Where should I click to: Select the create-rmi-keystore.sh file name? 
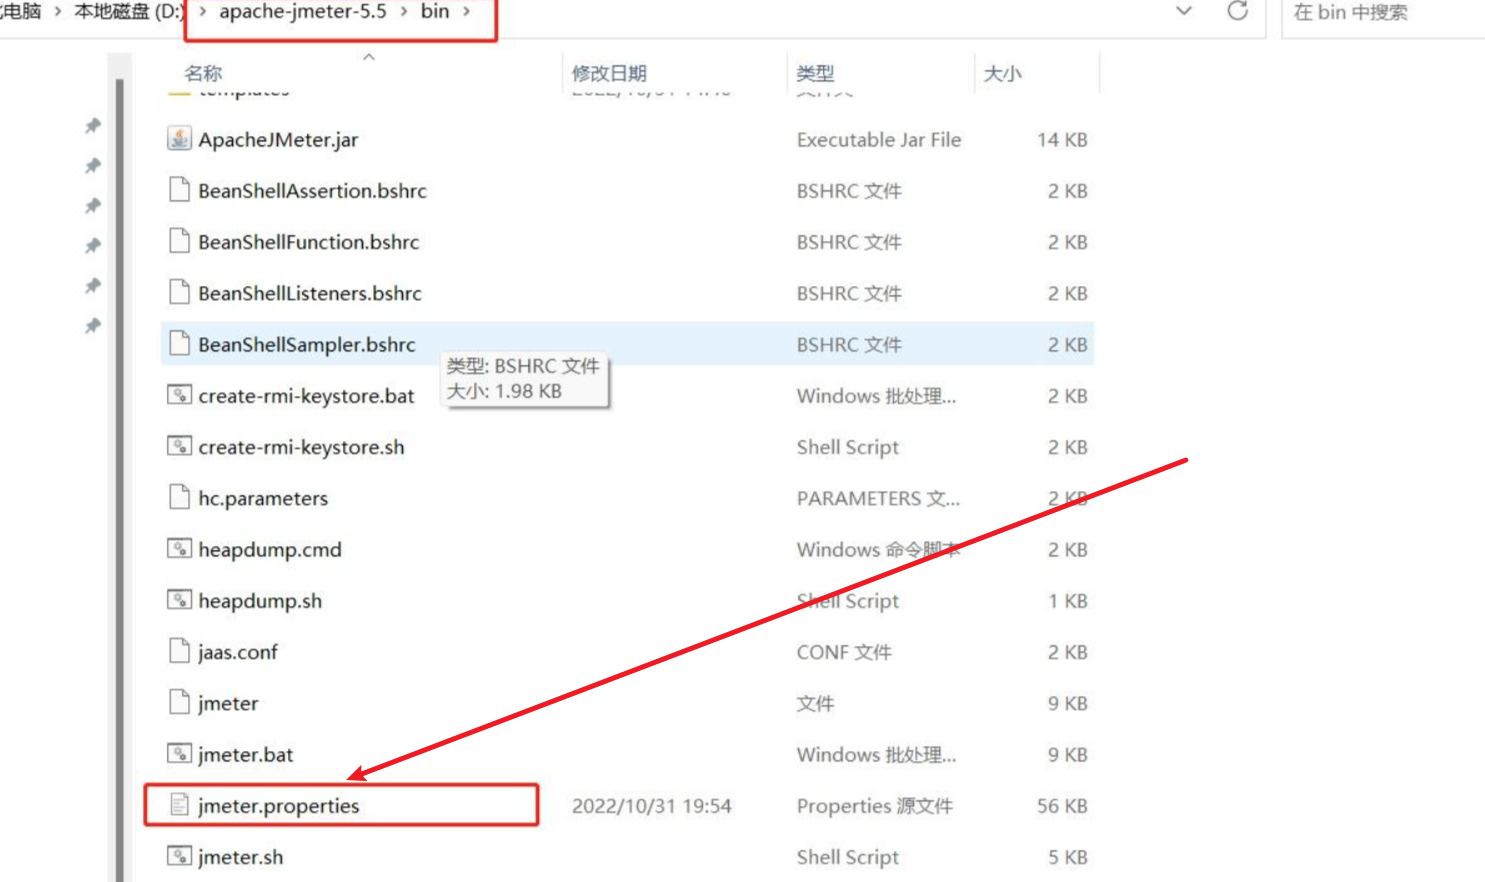pyautogui.click(x=301, y=447)
